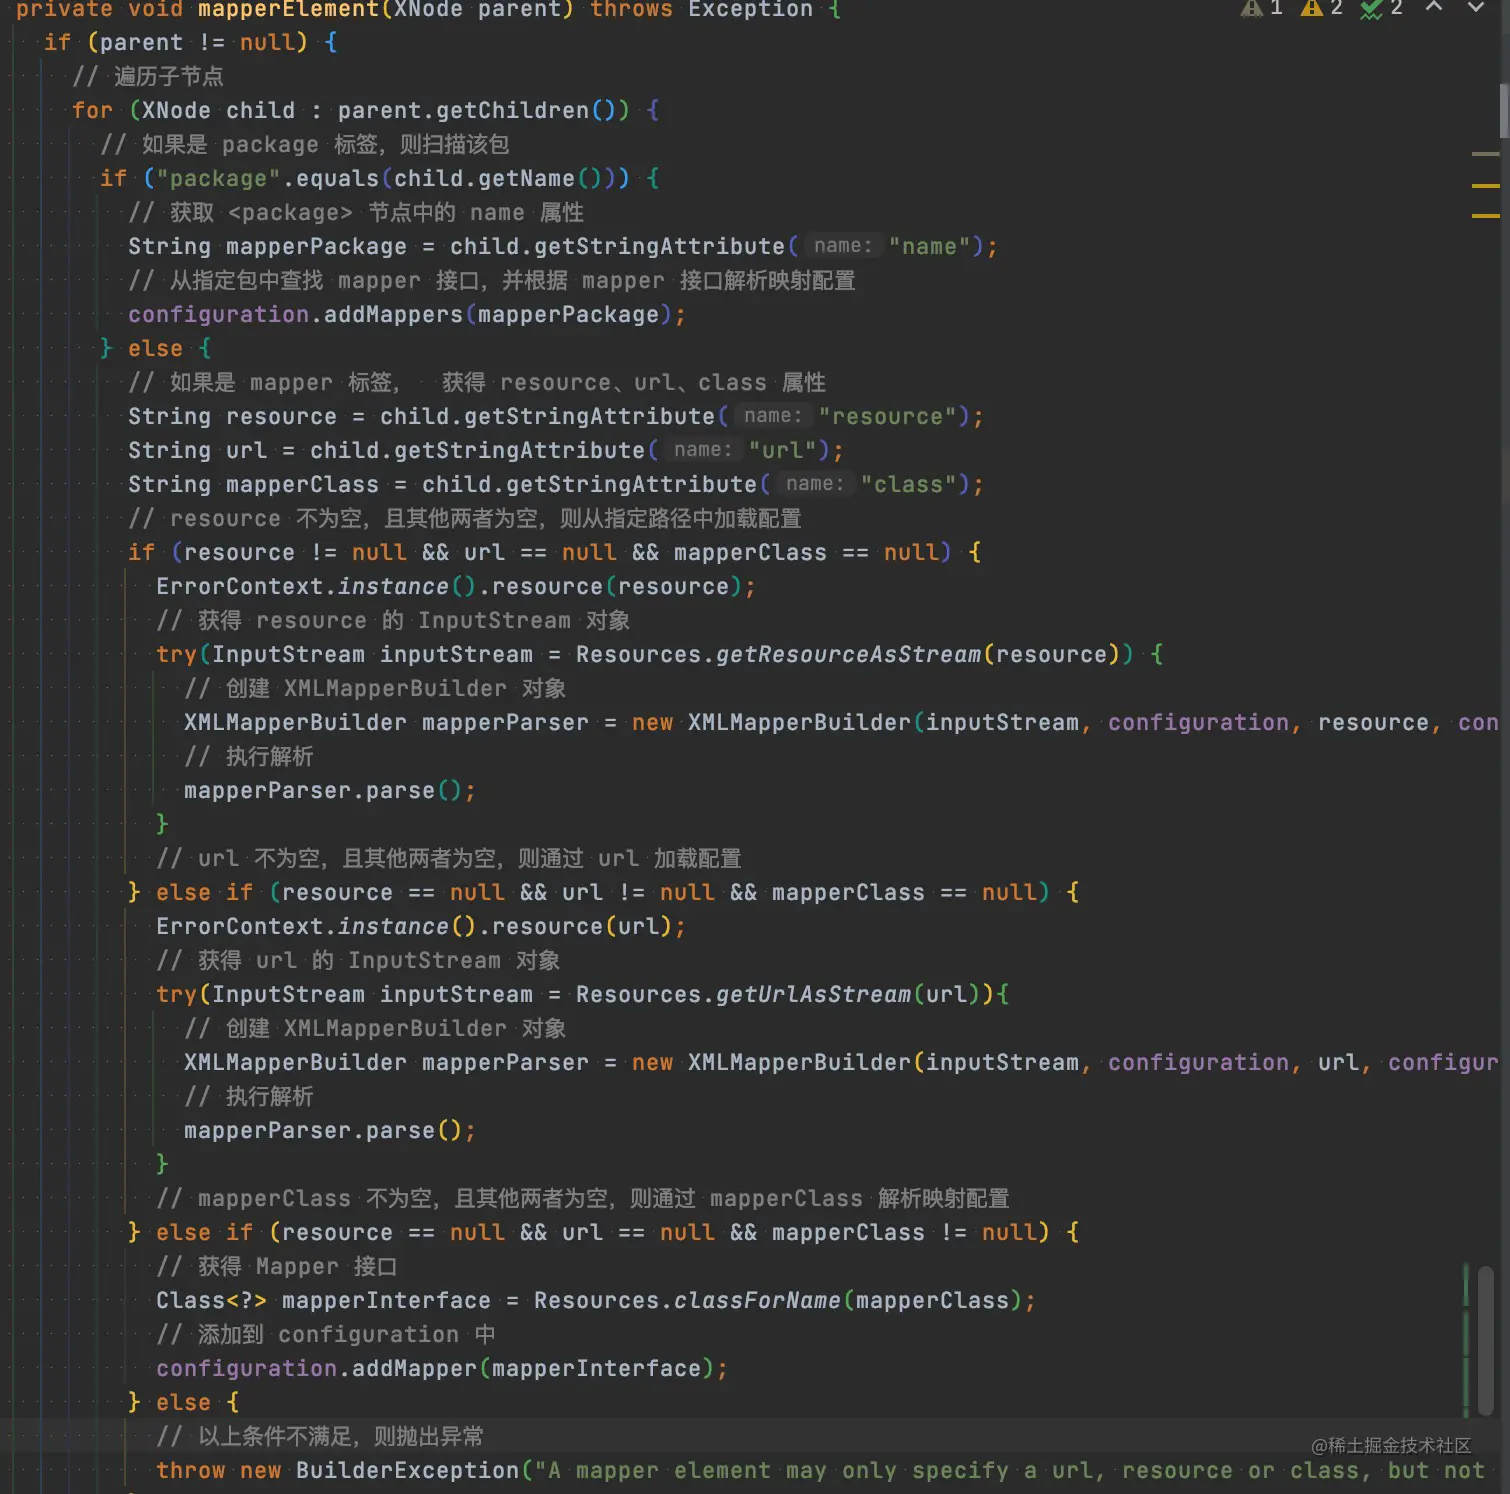
Task: Click the getResourceAsStream method call
Action: tap(848, 654)
